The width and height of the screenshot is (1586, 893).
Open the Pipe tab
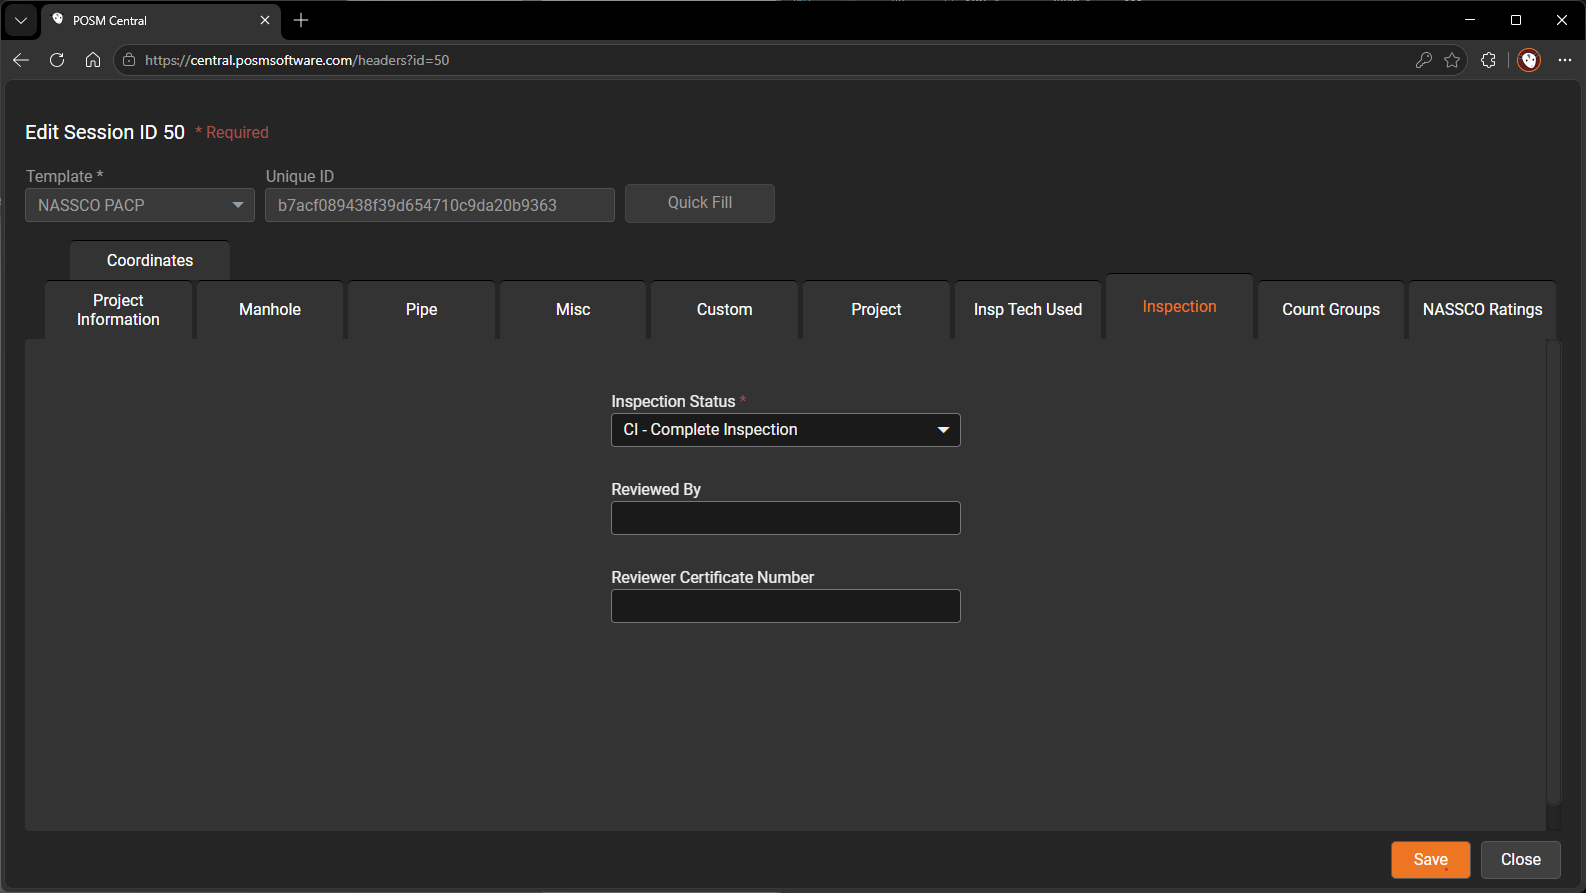[422, 310]
